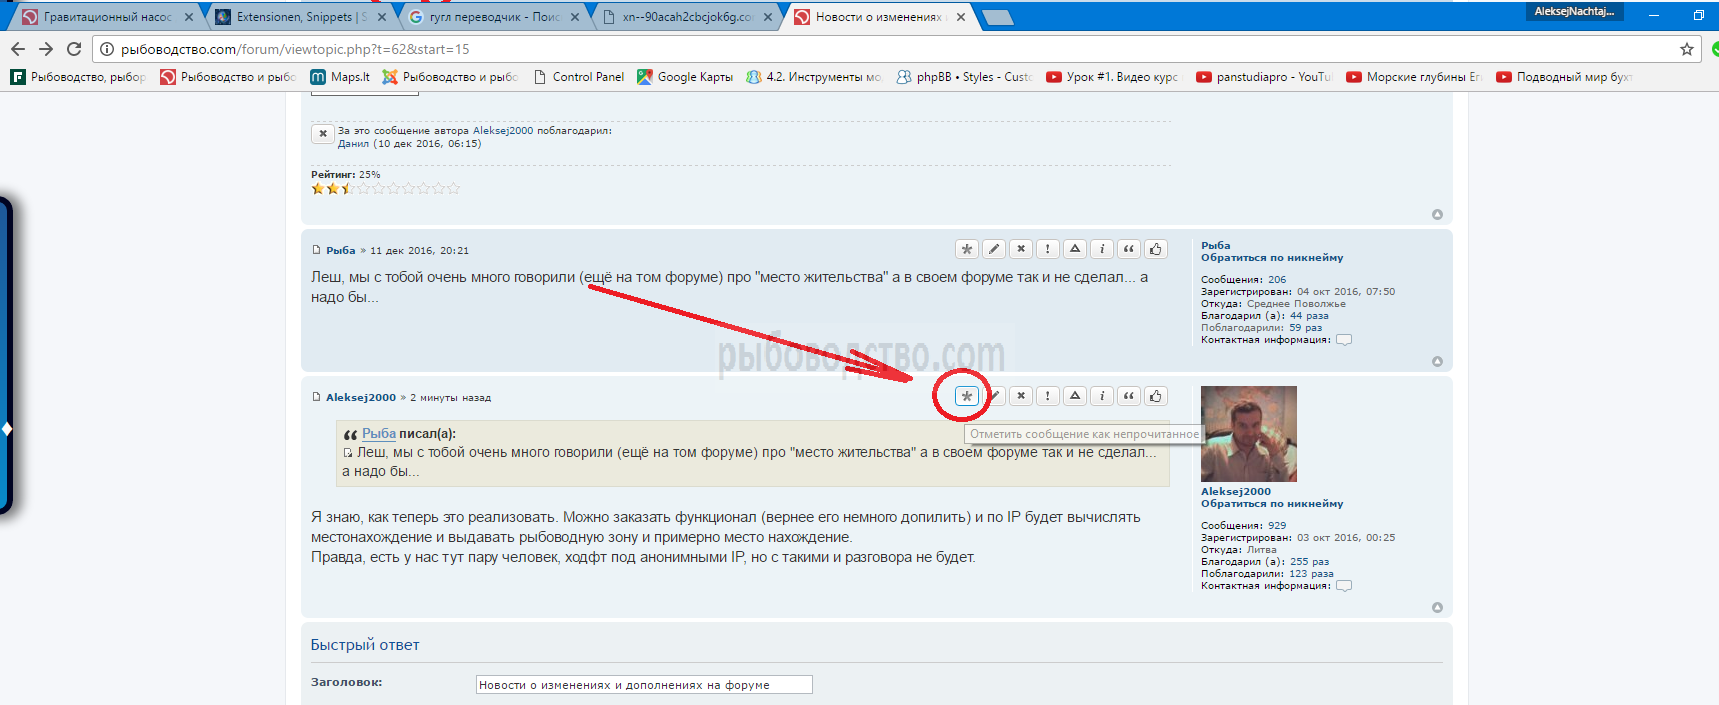Delete Aleksej2000's post with the X icon

tap(1021, 396)
